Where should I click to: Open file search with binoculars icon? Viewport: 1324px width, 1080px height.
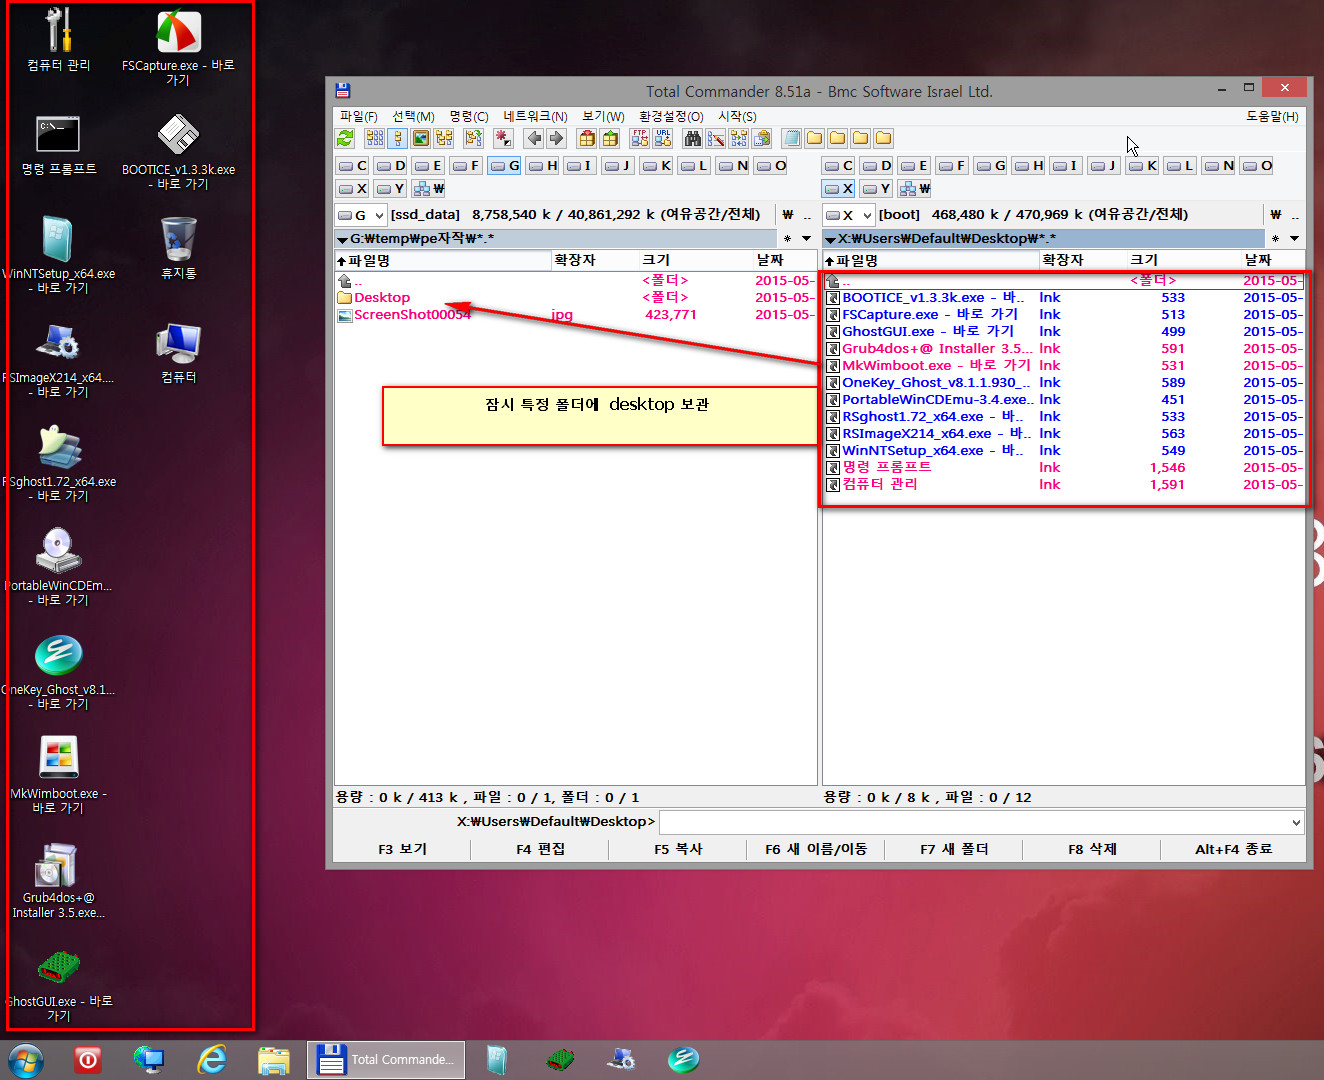tap(692, 138)
